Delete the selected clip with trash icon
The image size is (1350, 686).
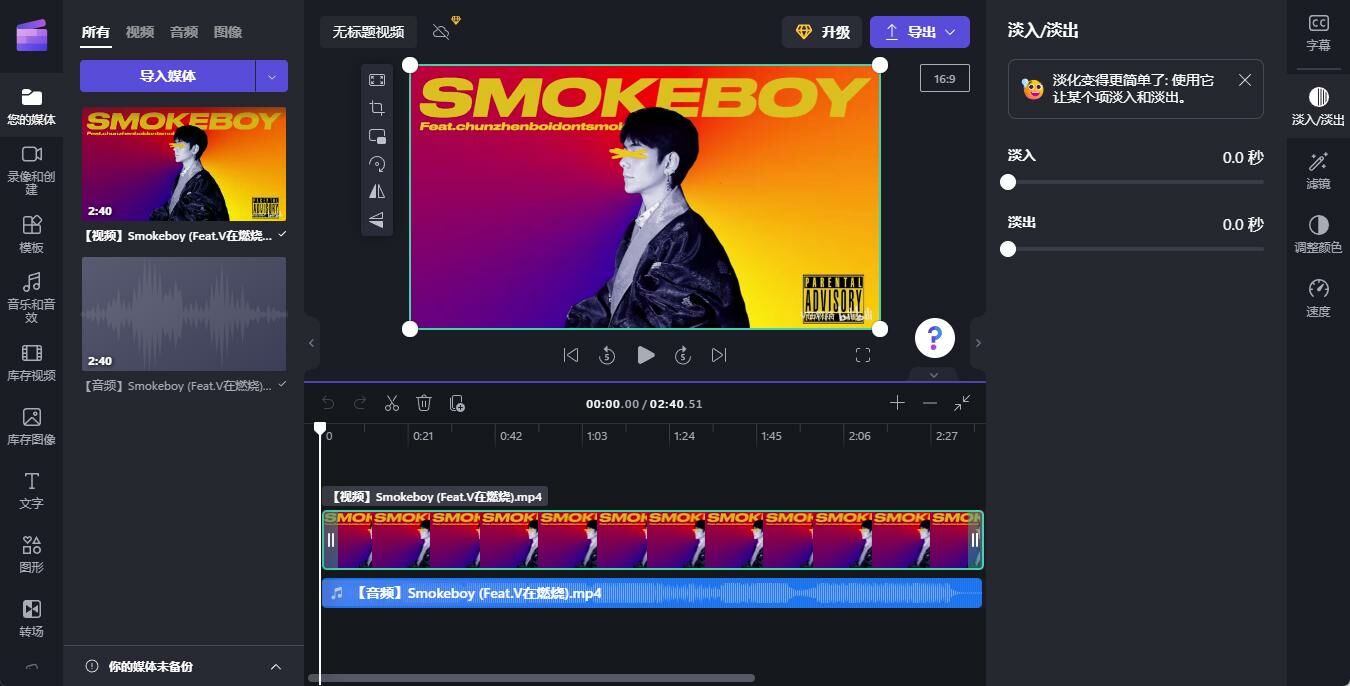pyautogui.click(x=424, y=403)
